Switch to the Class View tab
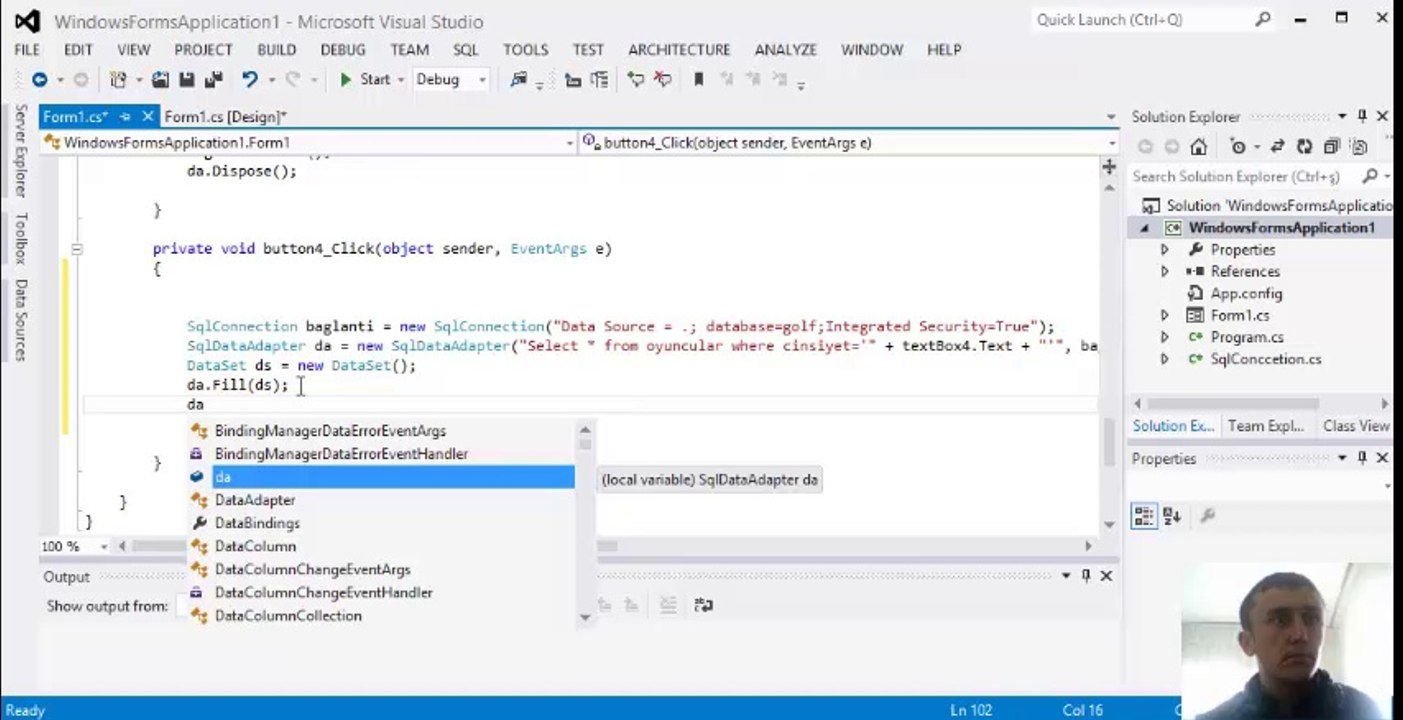This screenshot has height=720, width=1403. coord(1356,426)
